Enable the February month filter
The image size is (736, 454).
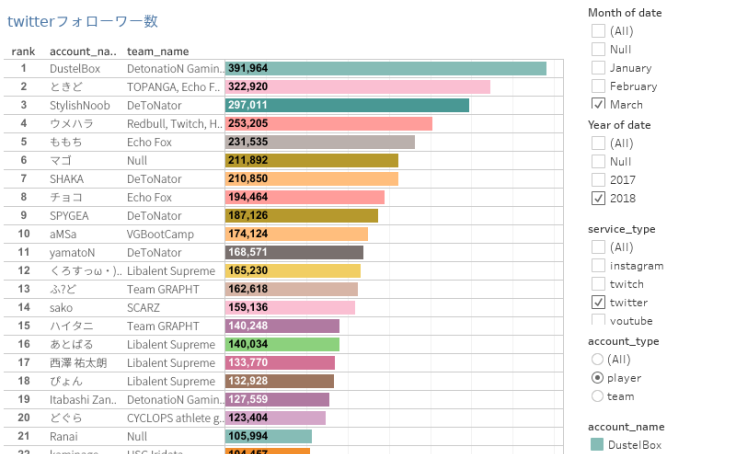click(x=598, y=86)
